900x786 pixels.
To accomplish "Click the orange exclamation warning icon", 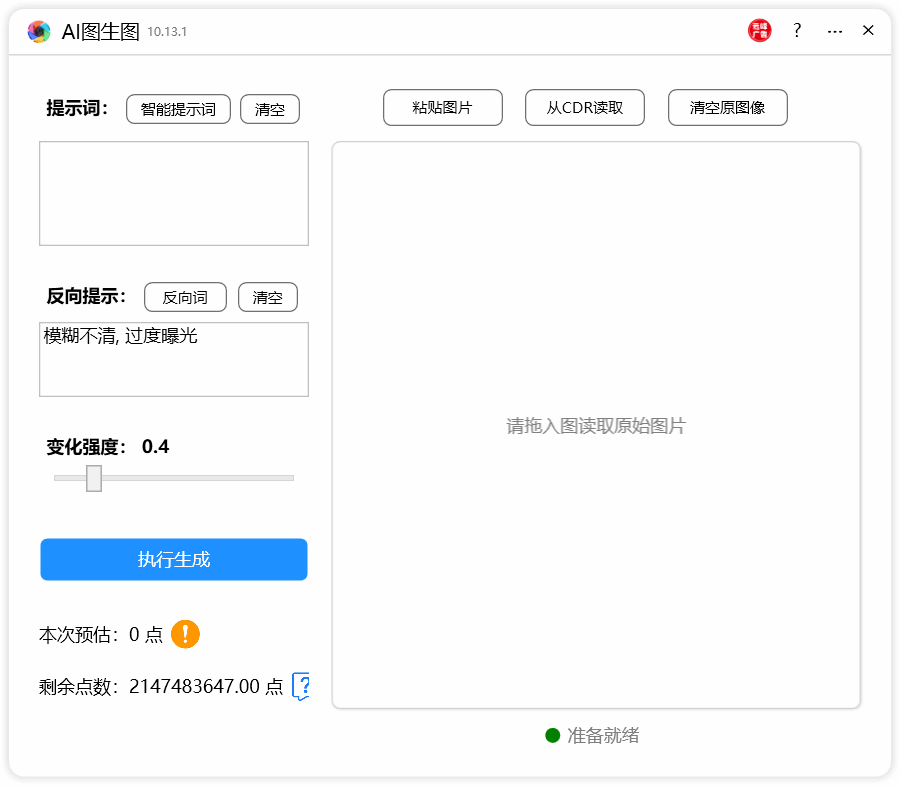I will click(x=185, y=634).
